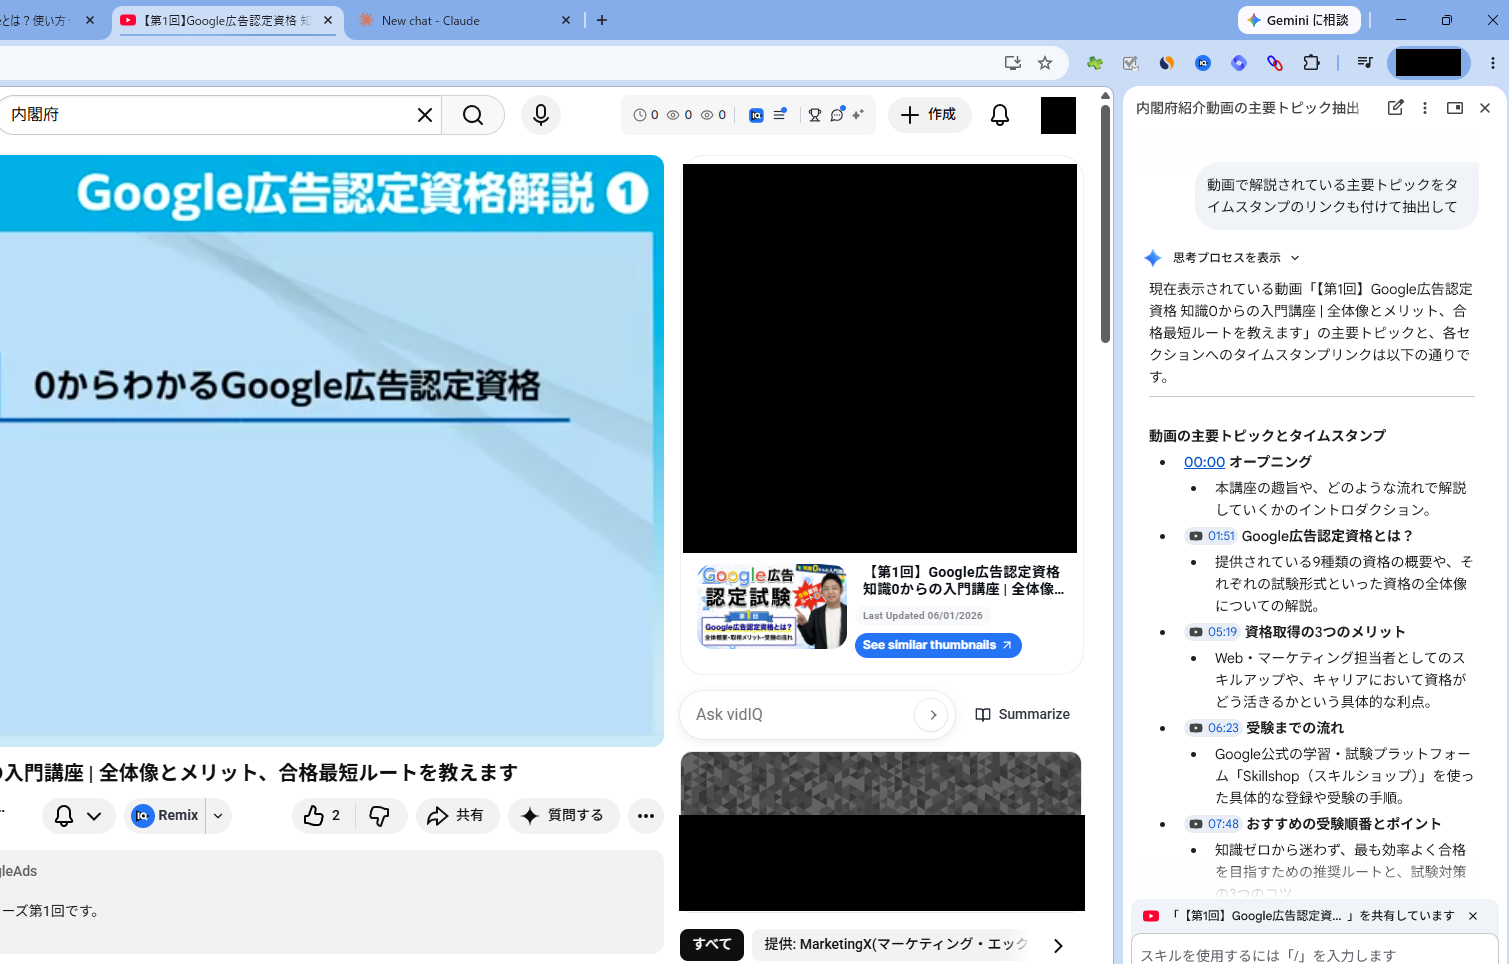Click See similar thumbnails button

pyautogui.click(x=938, y=645)
